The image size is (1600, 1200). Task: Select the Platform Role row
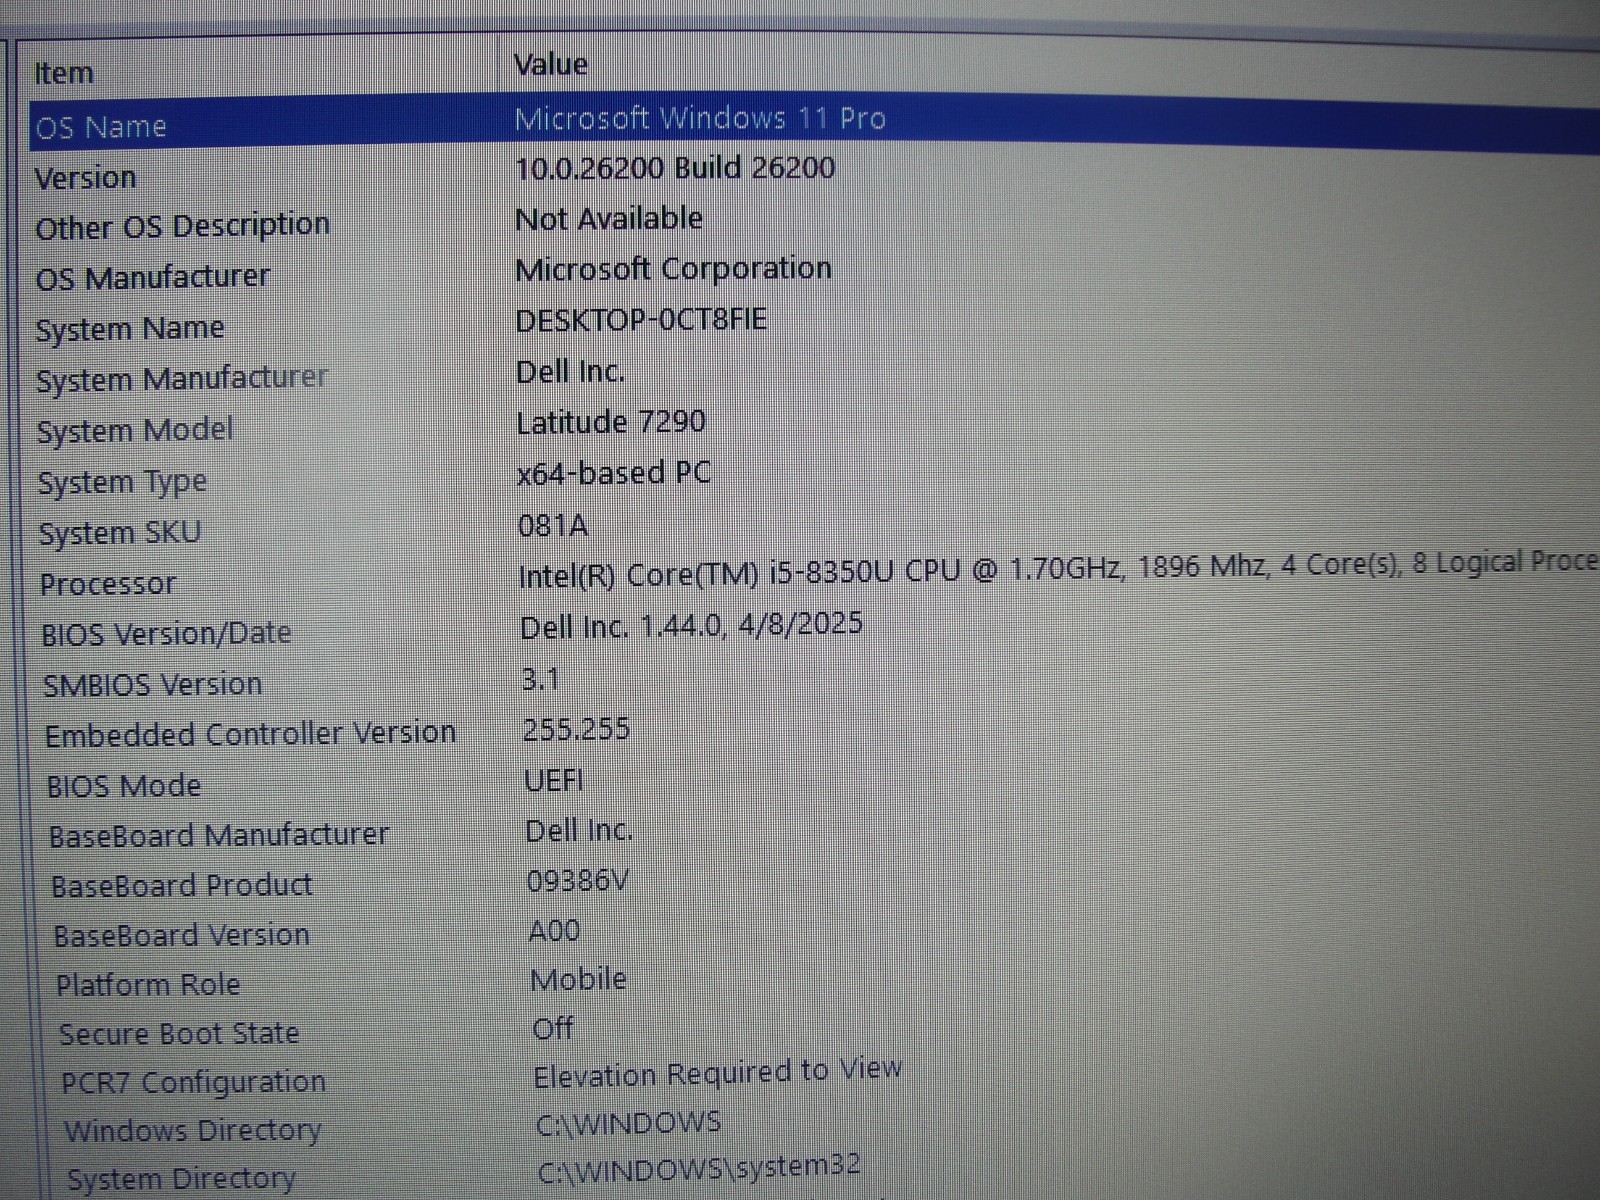click(x=149, y=985)
